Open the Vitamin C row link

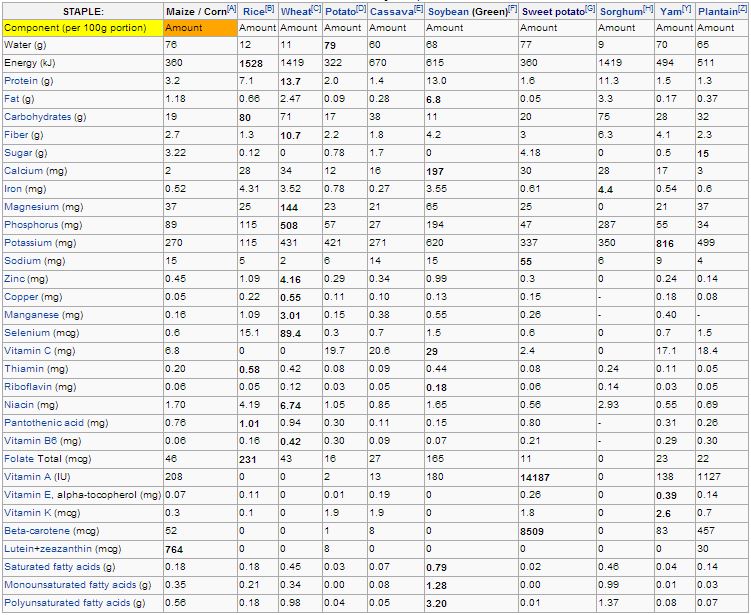(x=27, y=351)
